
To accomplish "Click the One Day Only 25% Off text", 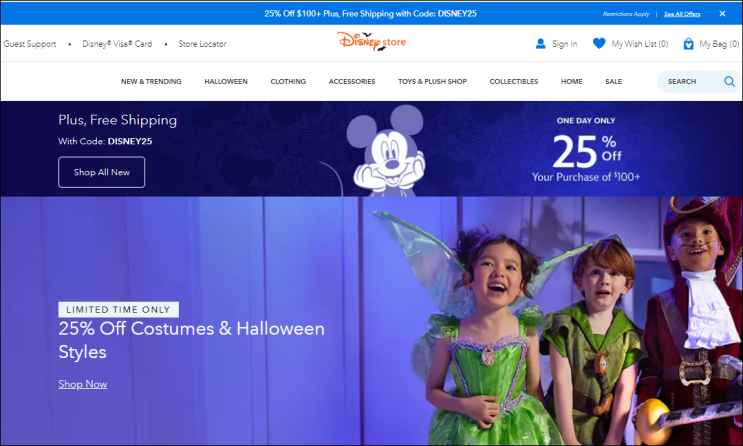I will coord(586,151).
